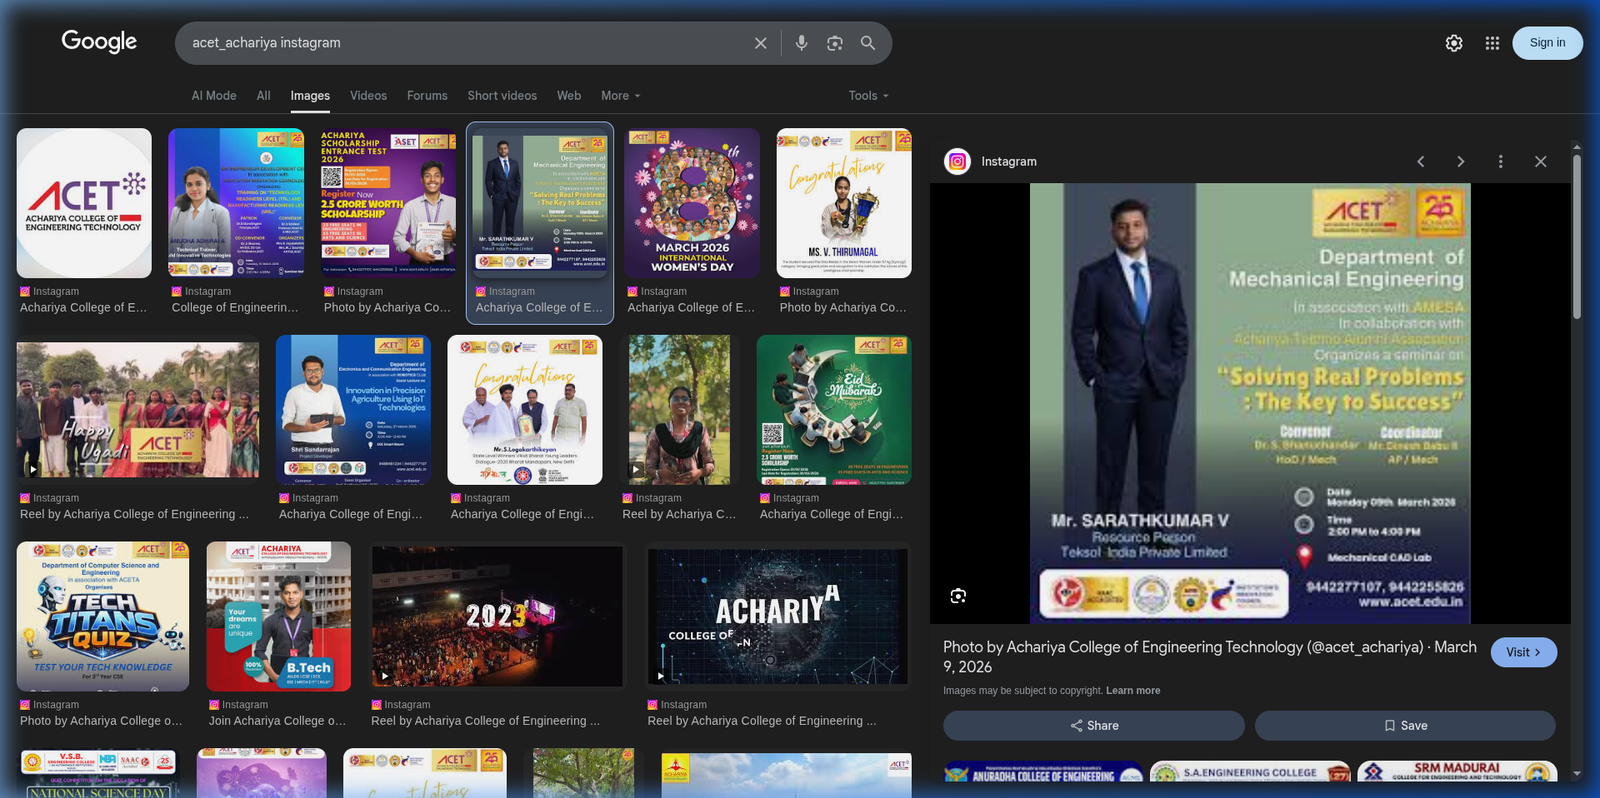
Task: Switch to the Videos tab
Action: (368, 96)
